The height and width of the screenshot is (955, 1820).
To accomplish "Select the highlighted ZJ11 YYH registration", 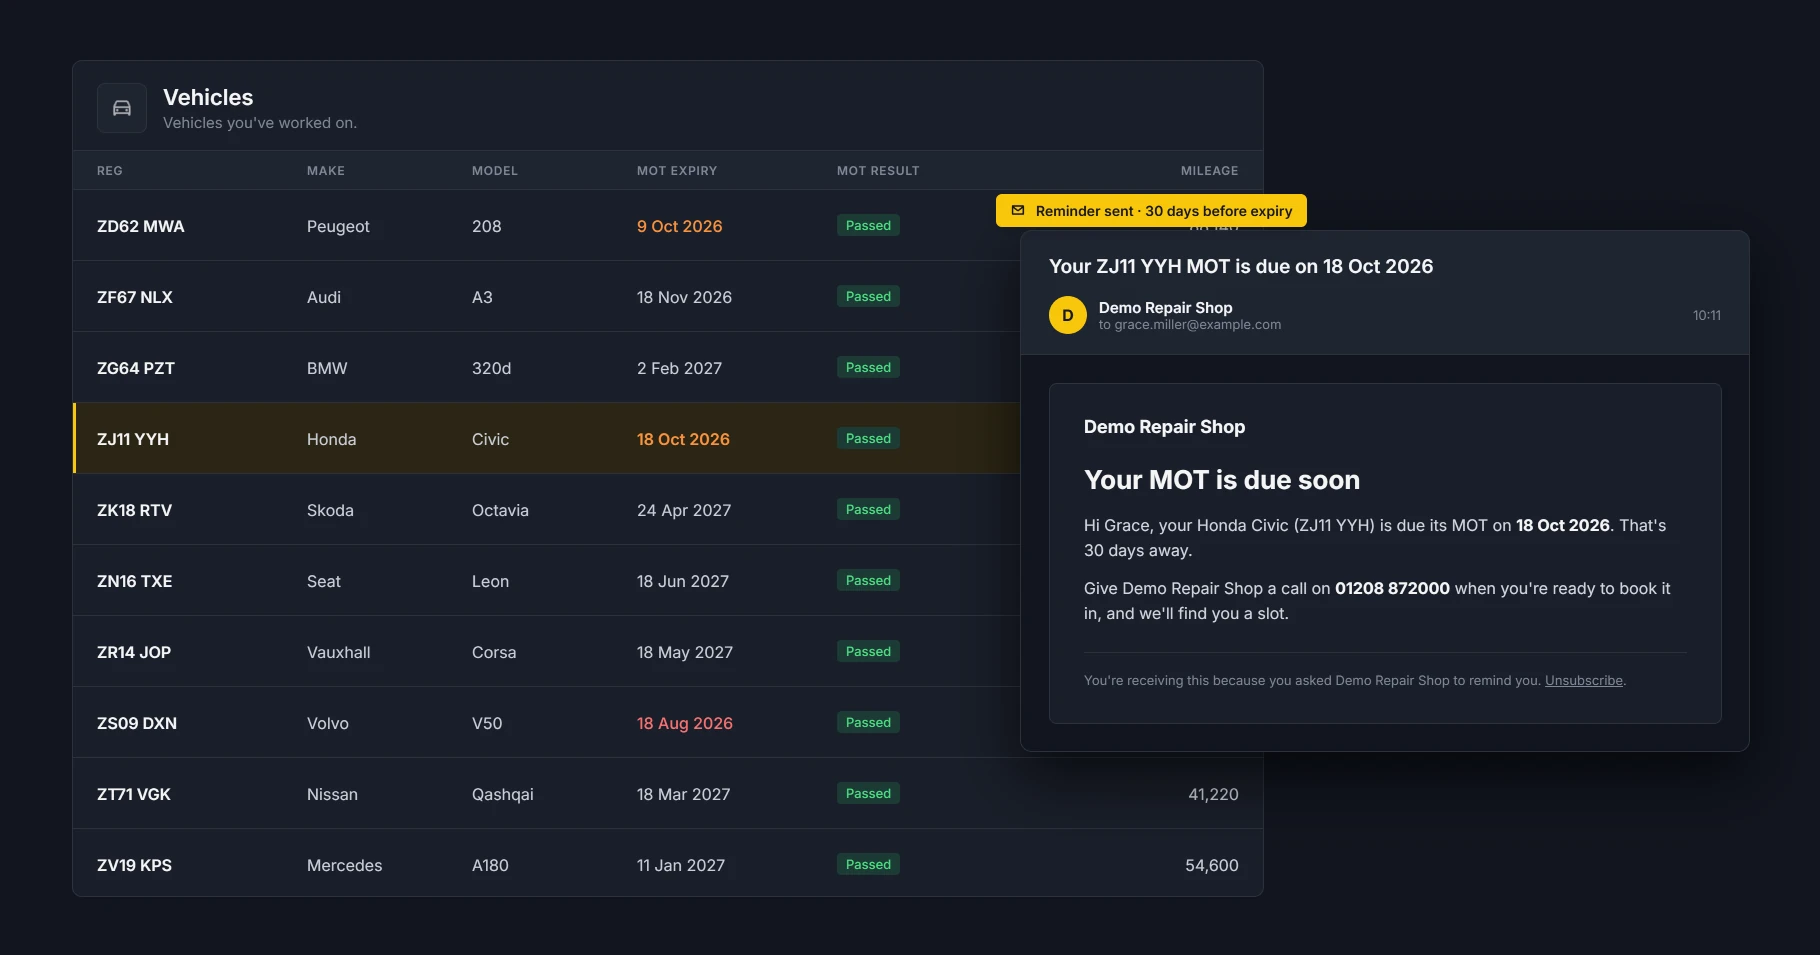I will 133,439.
